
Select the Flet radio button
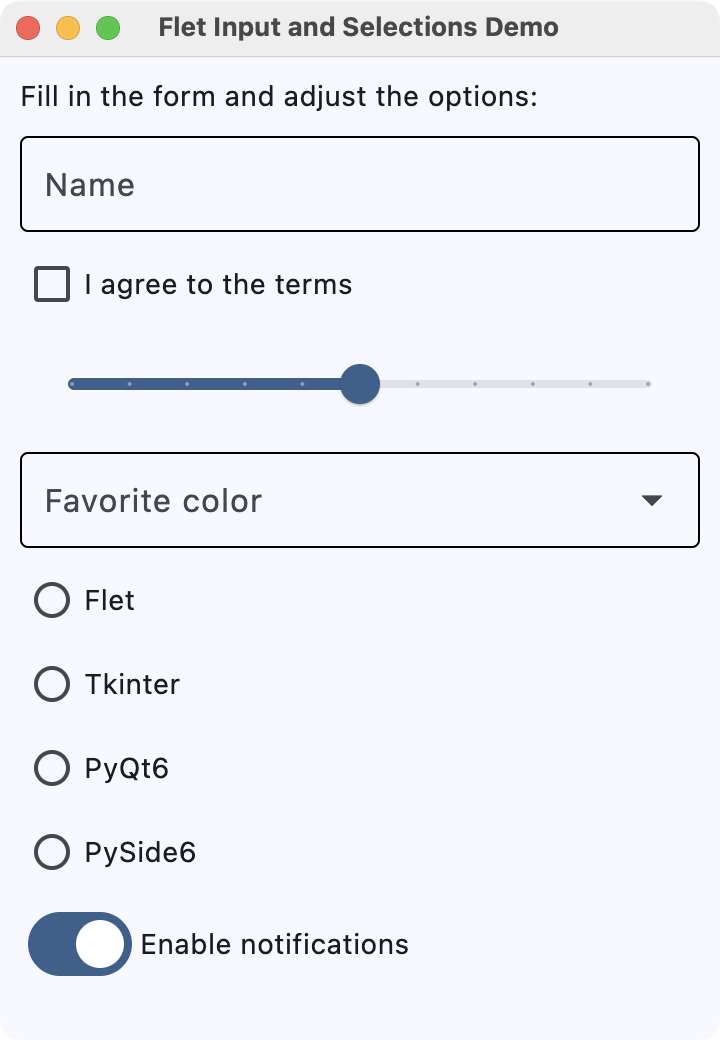click(51, 600)
